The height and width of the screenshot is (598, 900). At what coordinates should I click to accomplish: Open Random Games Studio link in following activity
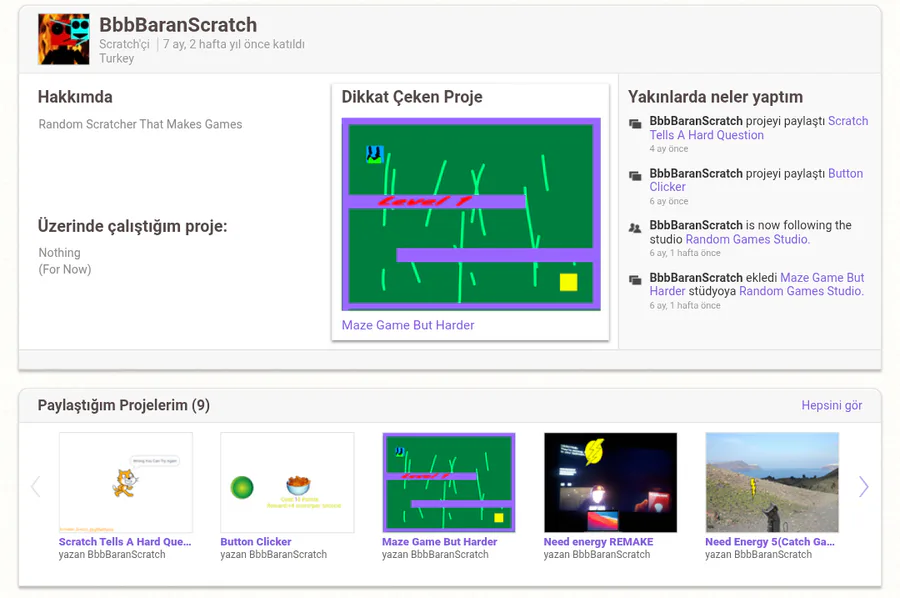(747, 239)
